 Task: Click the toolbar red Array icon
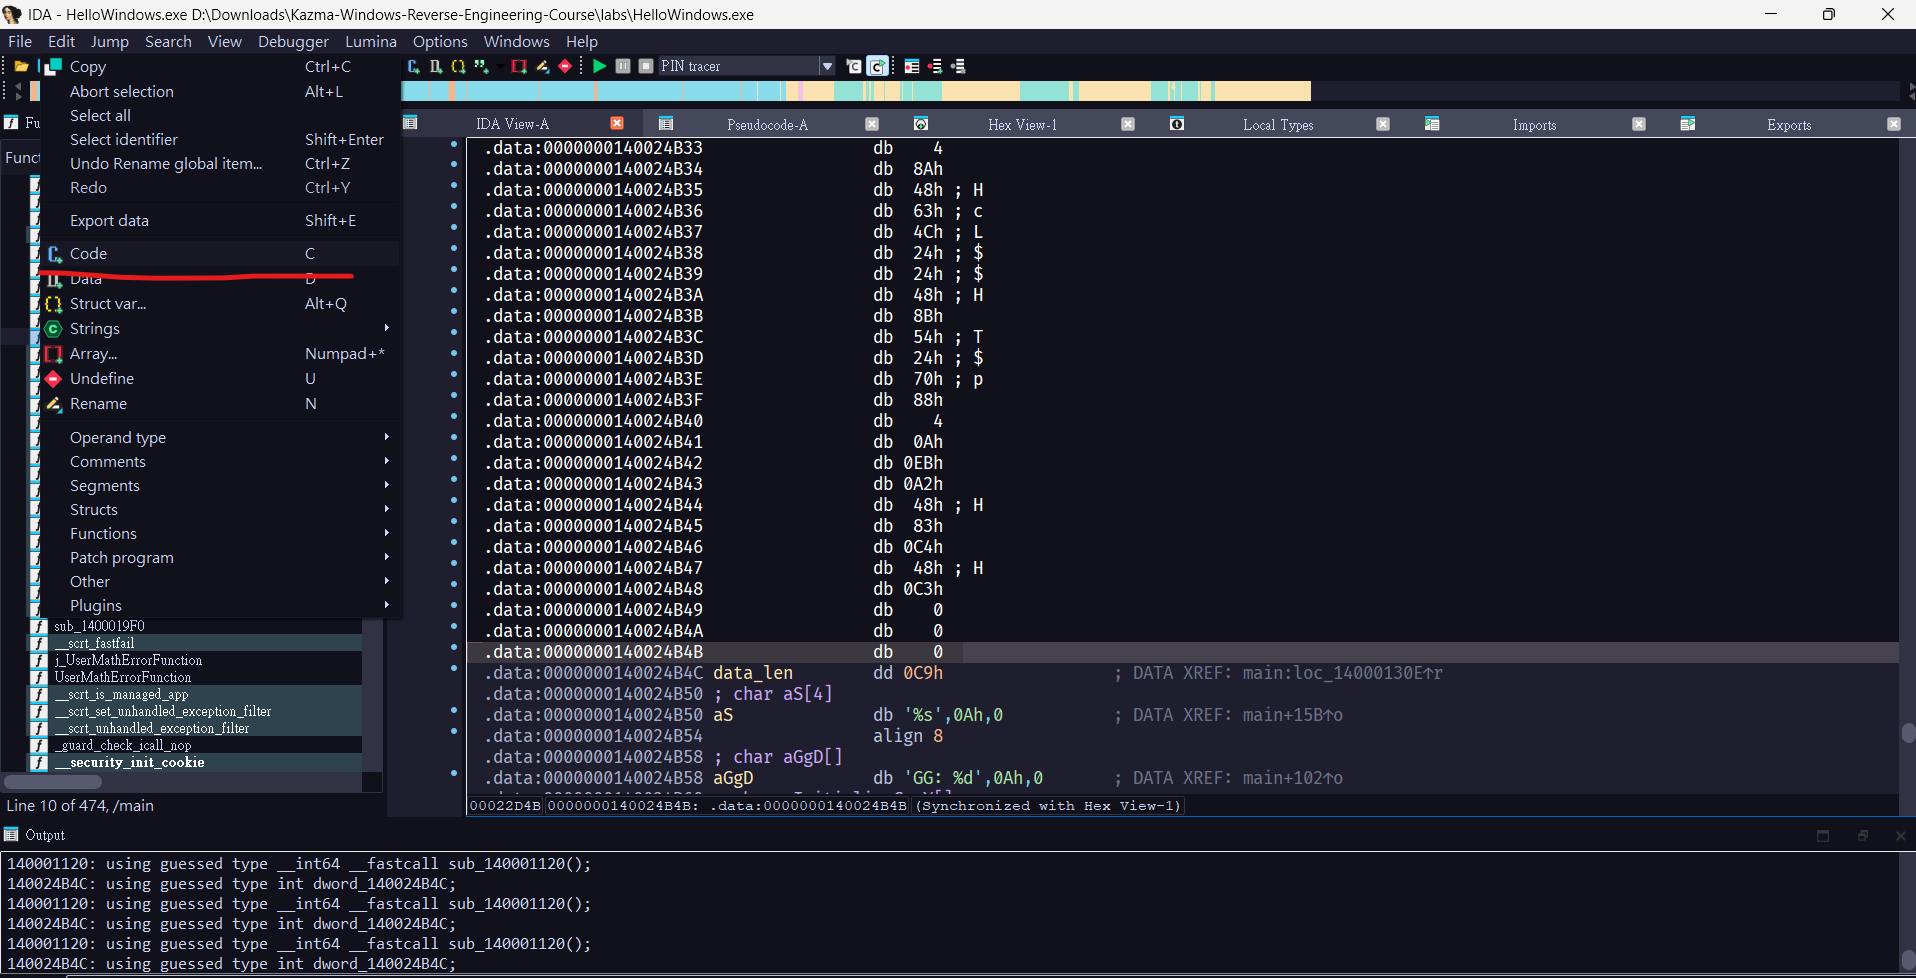point(519,66)
